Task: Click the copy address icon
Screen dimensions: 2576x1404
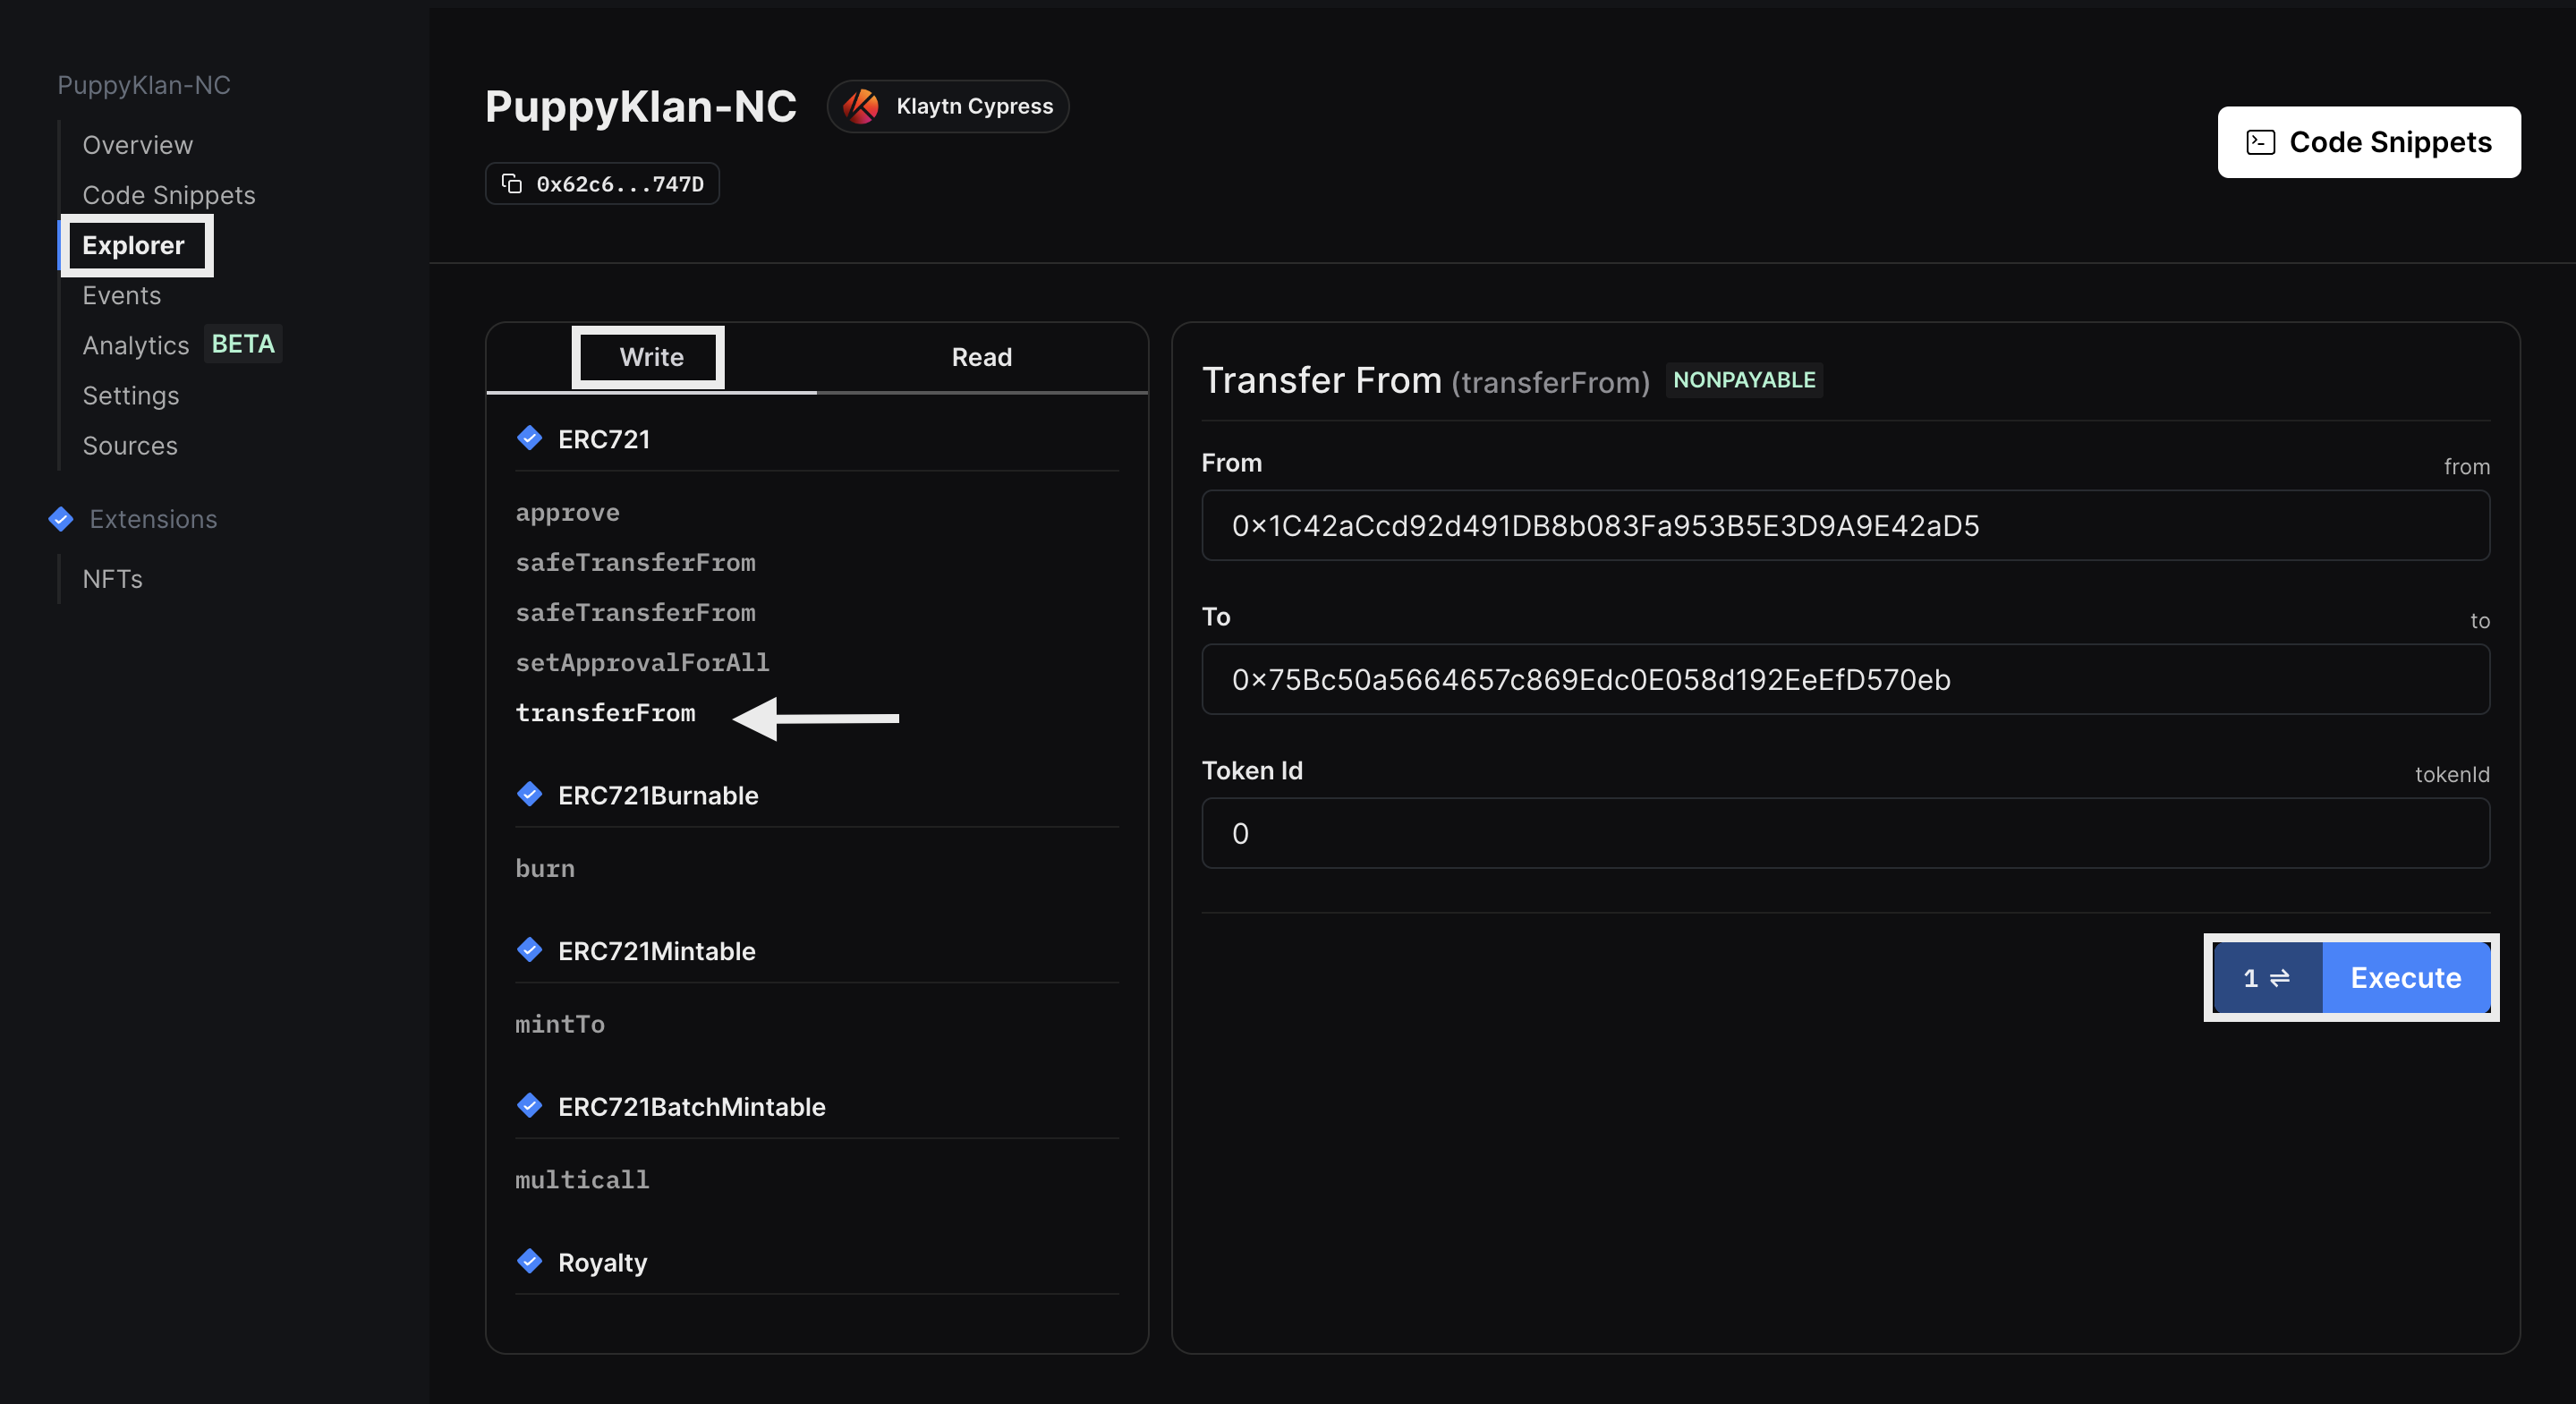Action: [x=512, y=184]
